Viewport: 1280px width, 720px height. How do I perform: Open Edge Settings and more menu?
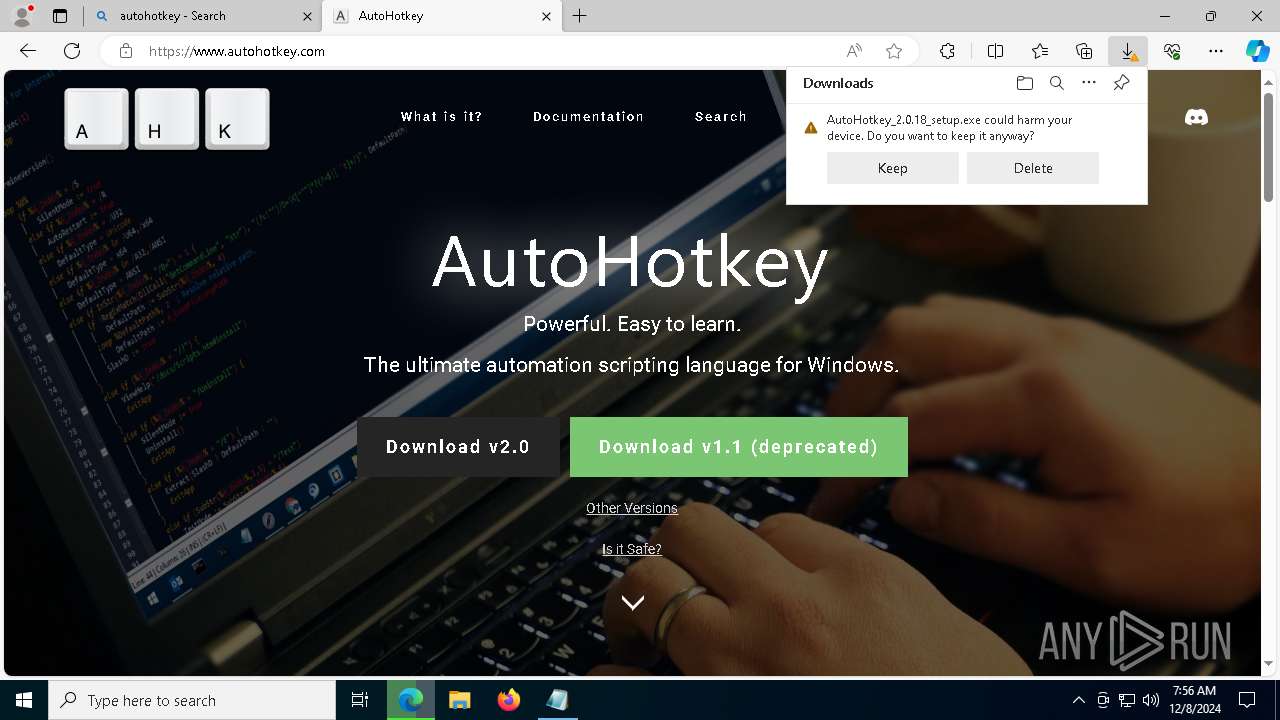pyautogui.click(x=1216, y=51)
